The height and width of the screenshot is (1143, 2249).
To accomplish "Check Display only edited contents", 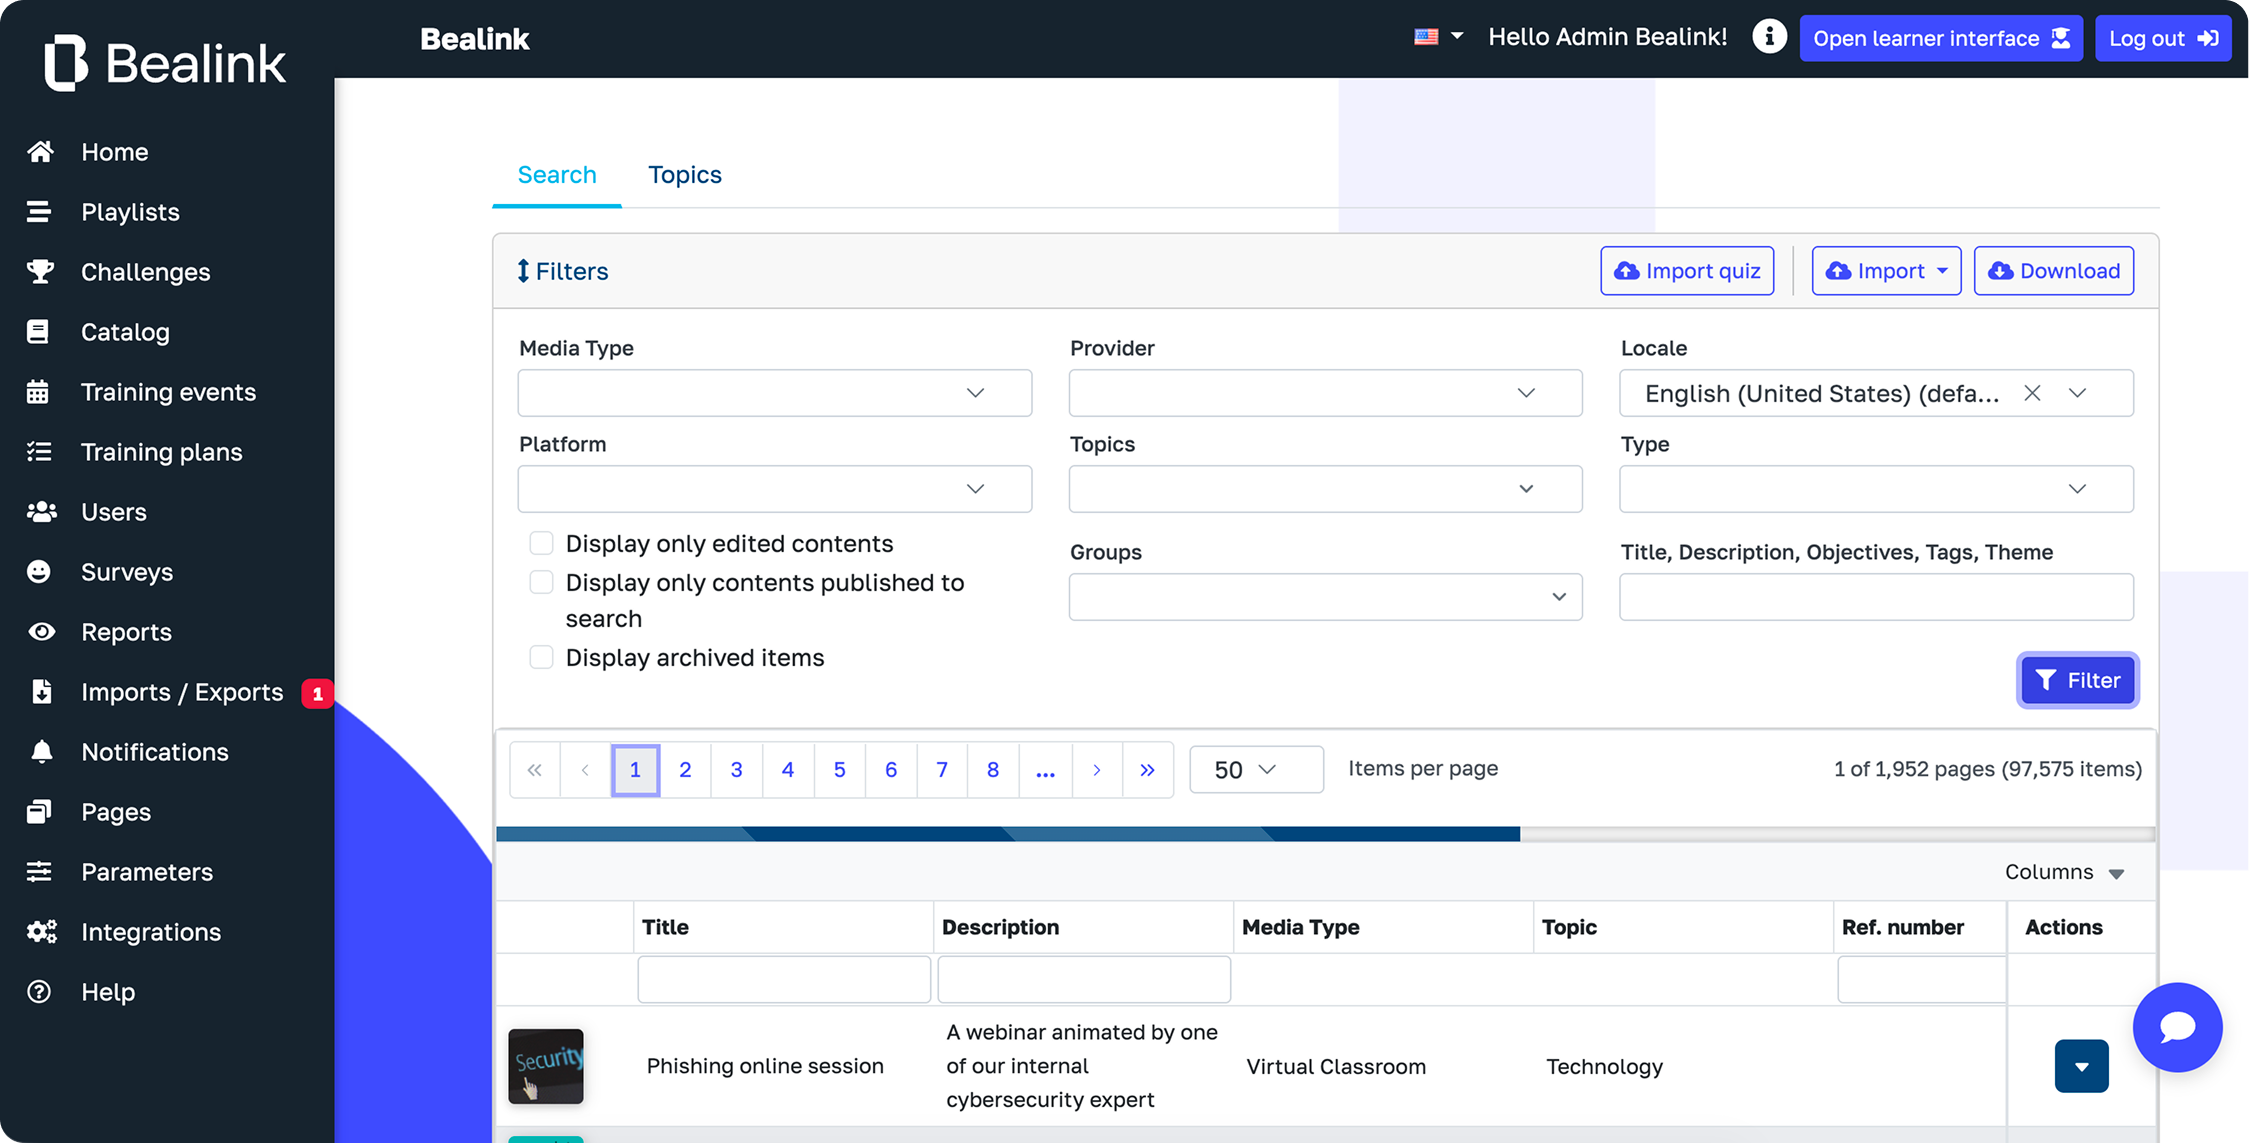I will click(541, 543).
